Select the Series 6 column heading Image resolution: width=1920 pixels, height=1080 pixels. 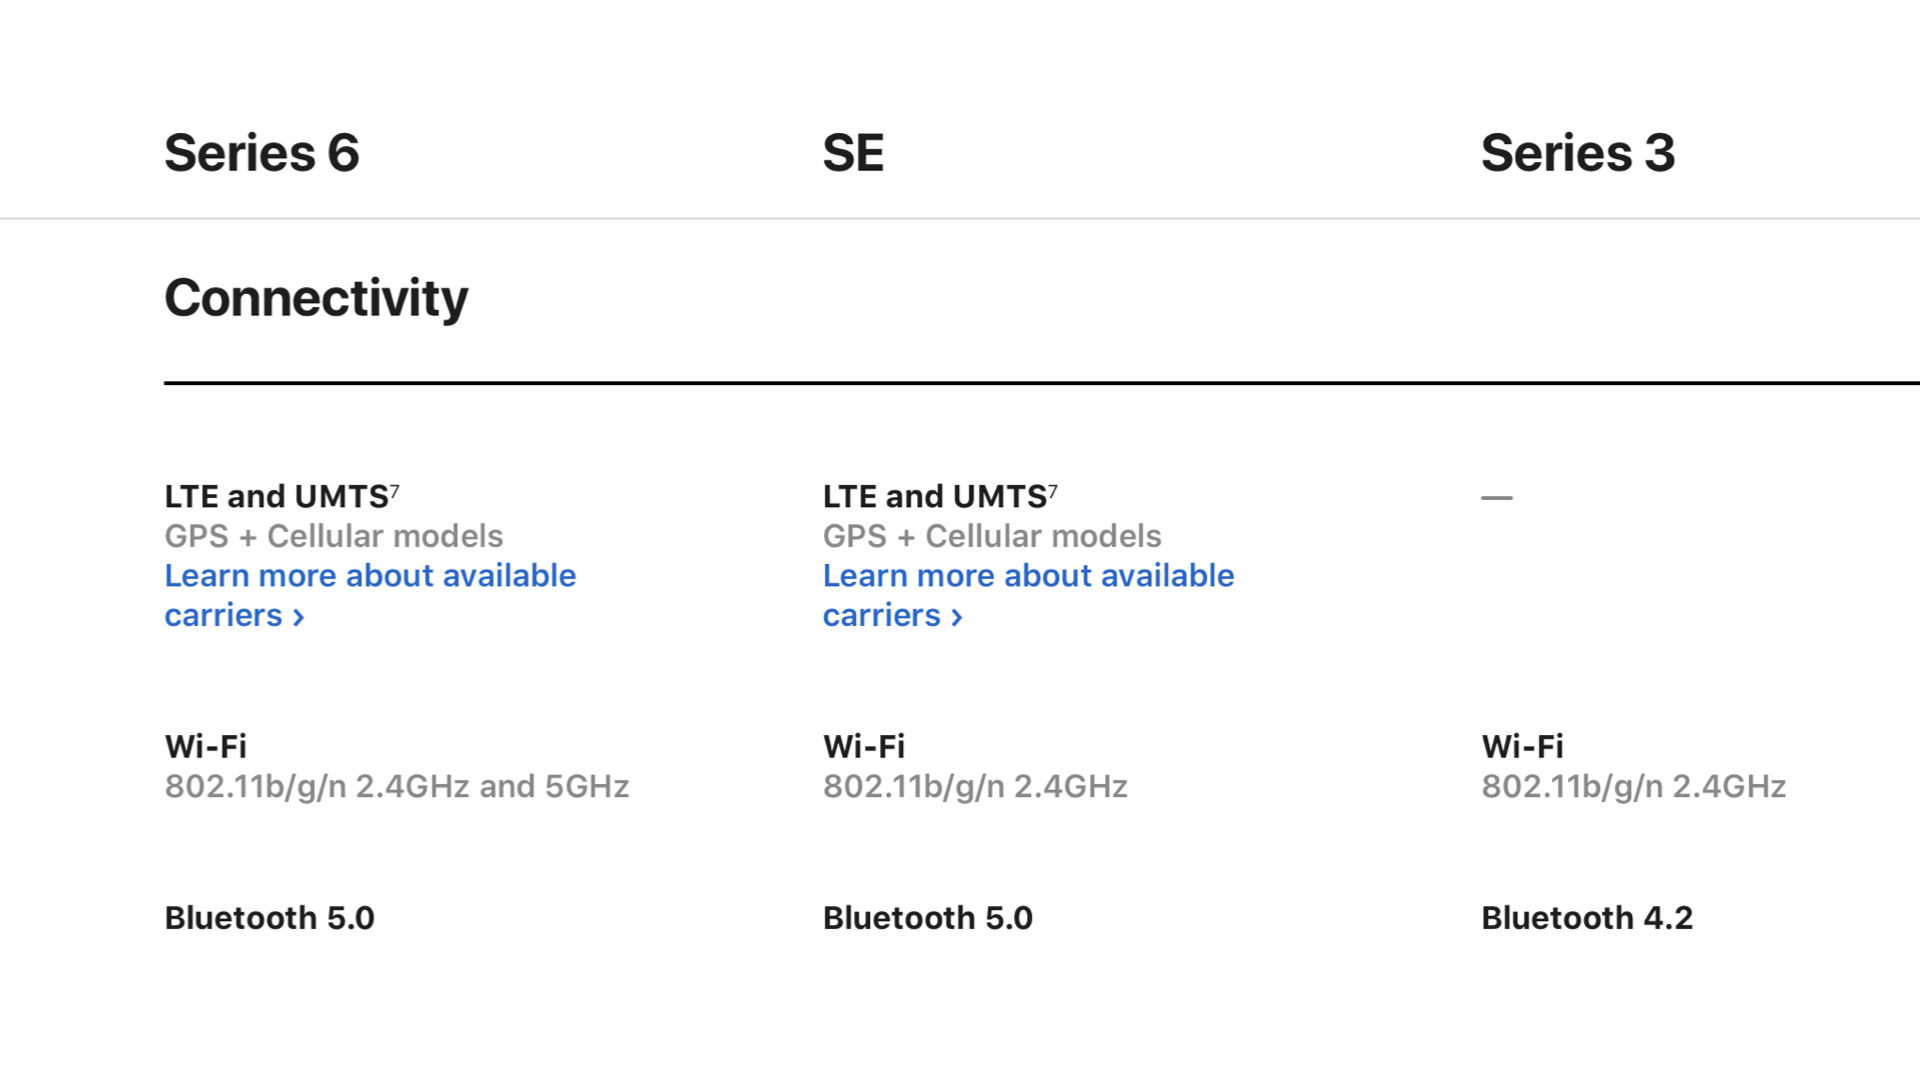coord(261,153)
